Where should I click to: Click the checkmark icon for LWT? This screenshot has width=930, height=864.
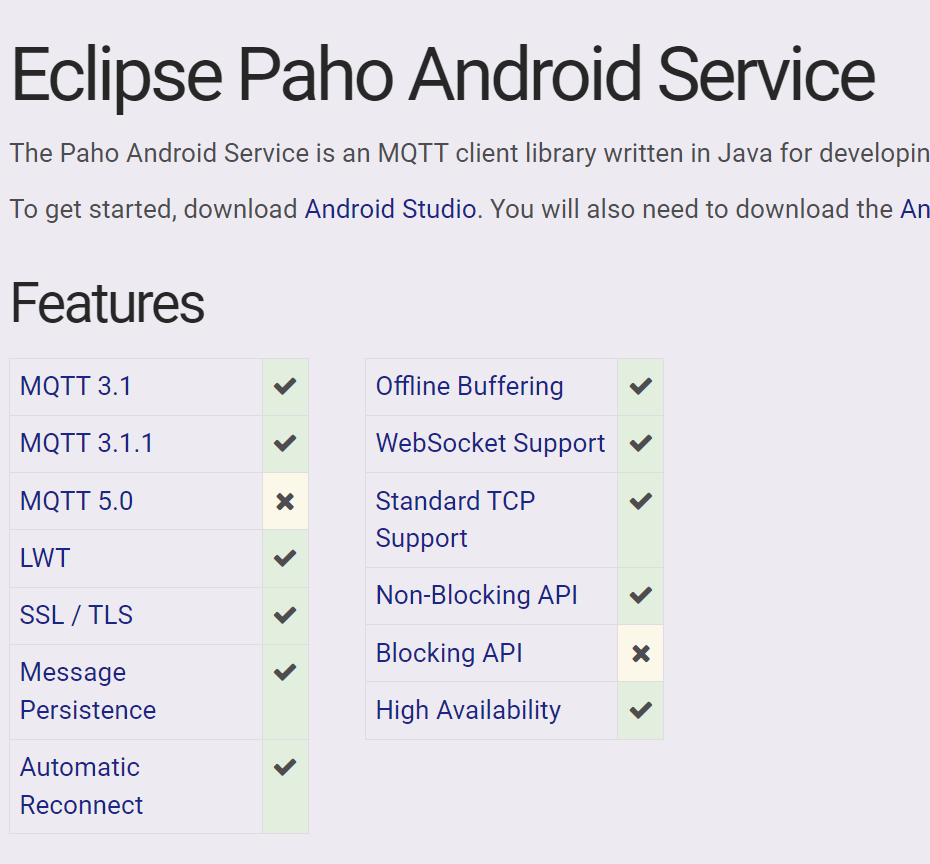285,559
